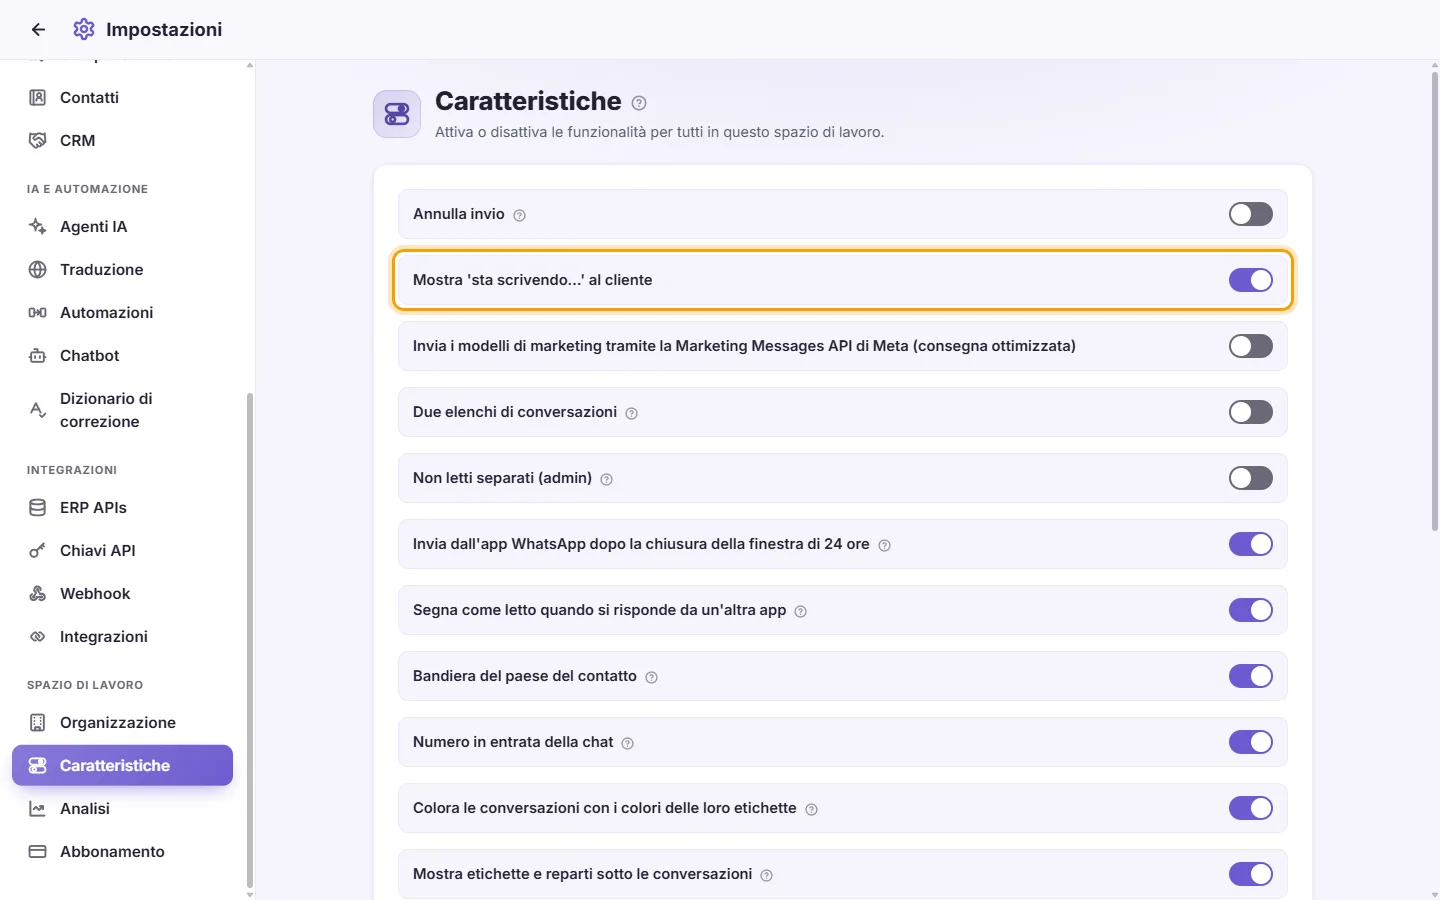Click the back arrow icon
Viewport: 1440px width, 900px height.
click(38, 30)
